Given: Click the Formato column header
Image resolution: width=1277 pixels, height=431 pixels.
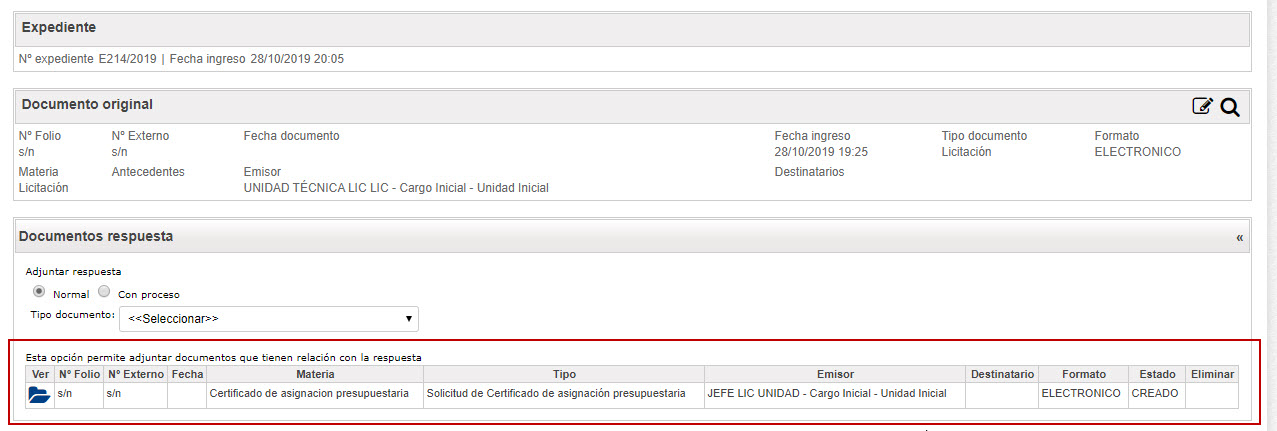Looking at the screenshot, I should coord(1084,374).
